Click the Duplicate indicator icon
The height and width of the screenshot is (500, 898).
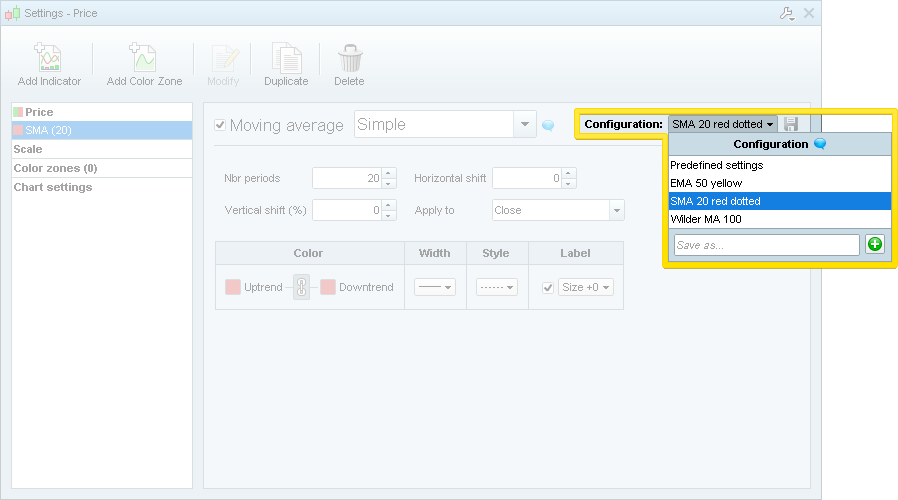(x=286, y=59)
